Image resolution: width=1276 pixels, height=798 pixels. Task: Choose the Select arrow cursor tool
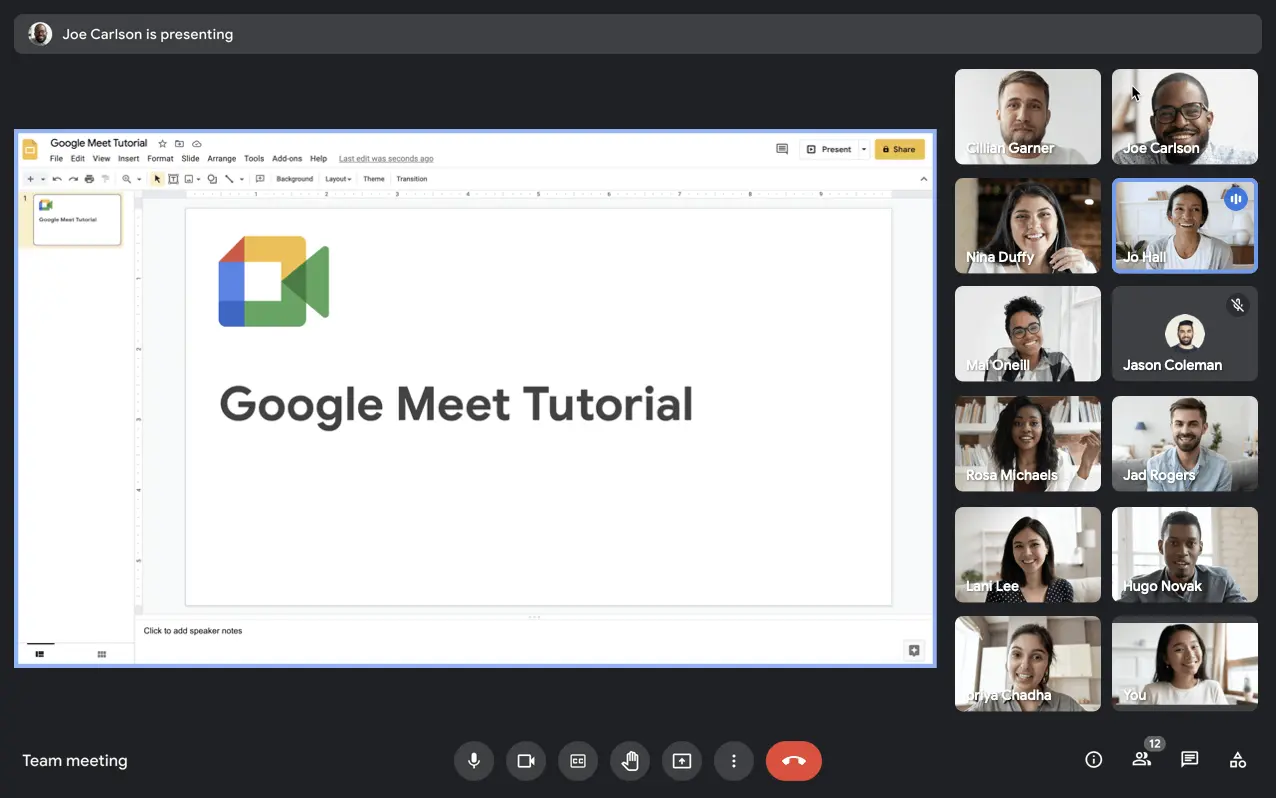click(x=157, y=179)
